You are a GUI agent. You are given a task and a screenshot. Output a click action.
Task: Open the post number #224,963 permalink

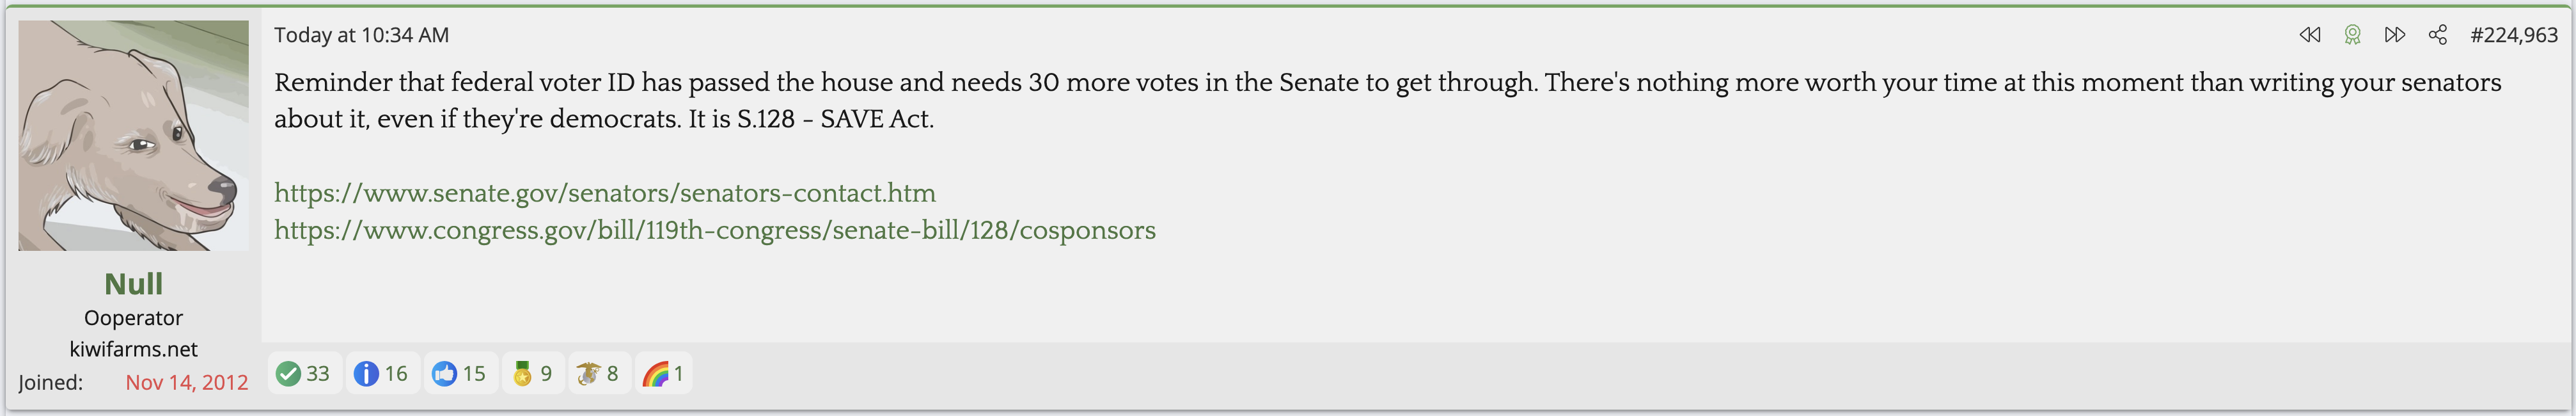pos(2513,35)
